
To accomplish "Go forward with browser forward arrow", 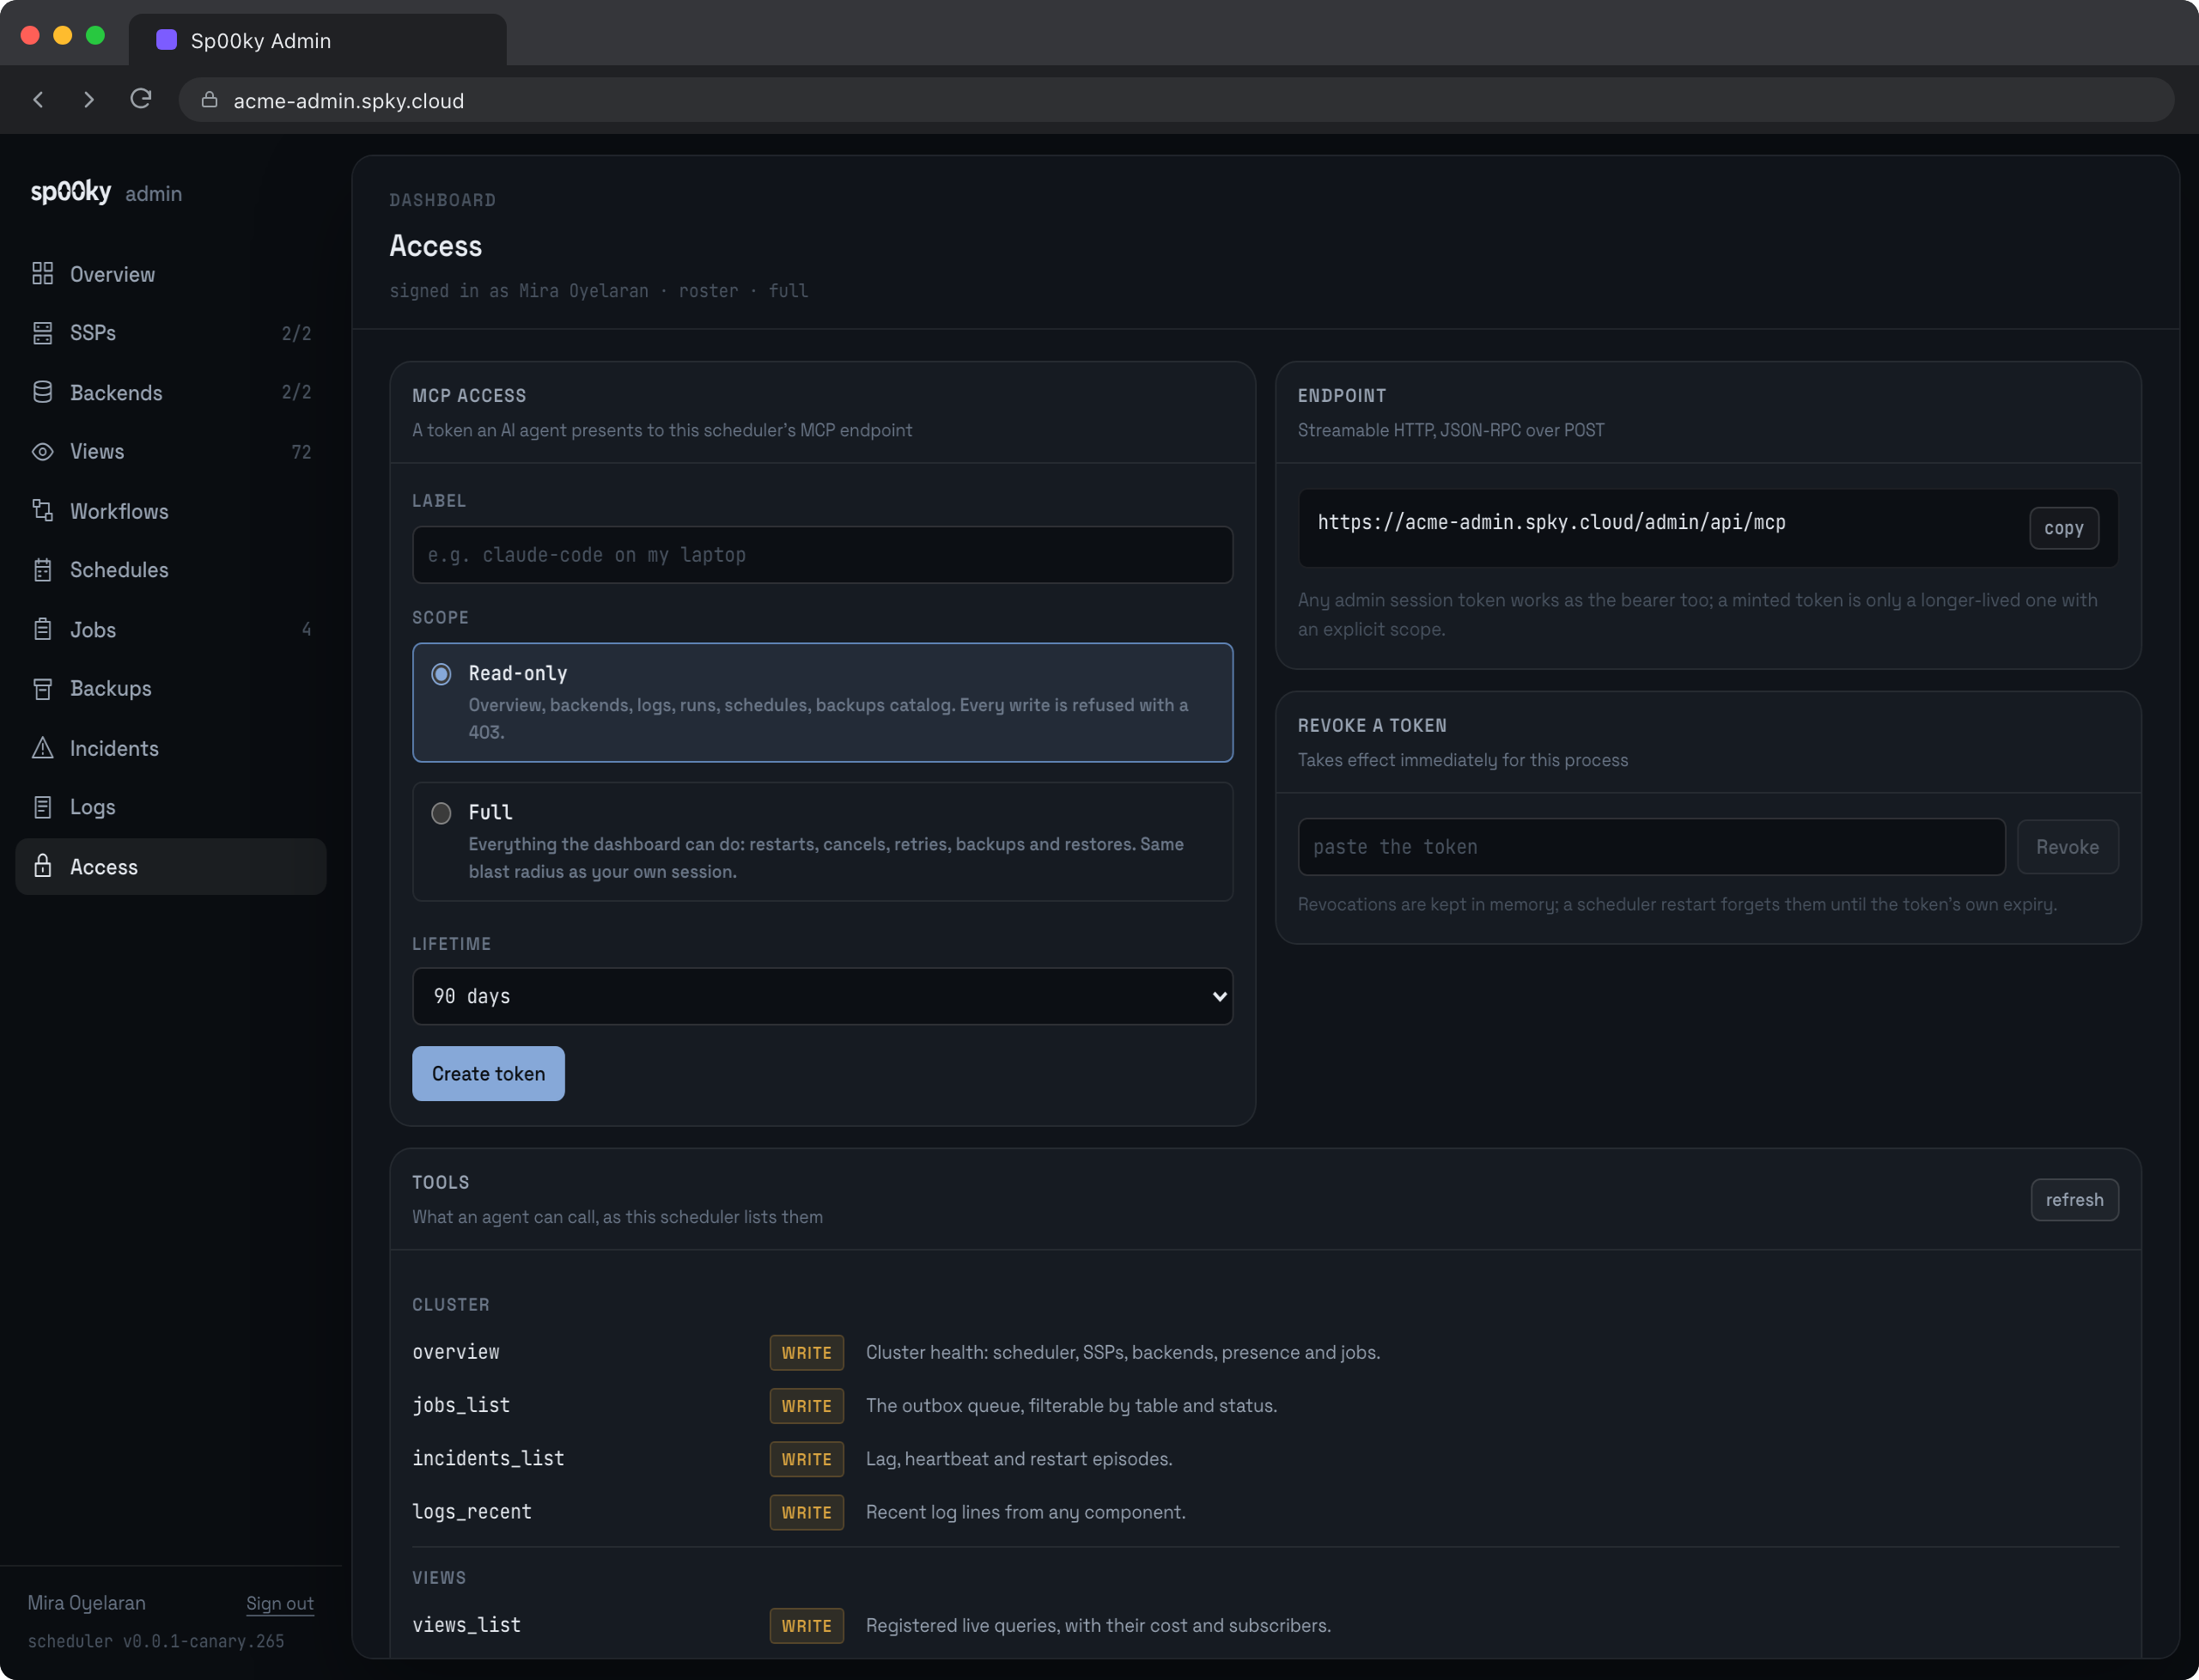I will pyautogui.click(x=89, y=100).
